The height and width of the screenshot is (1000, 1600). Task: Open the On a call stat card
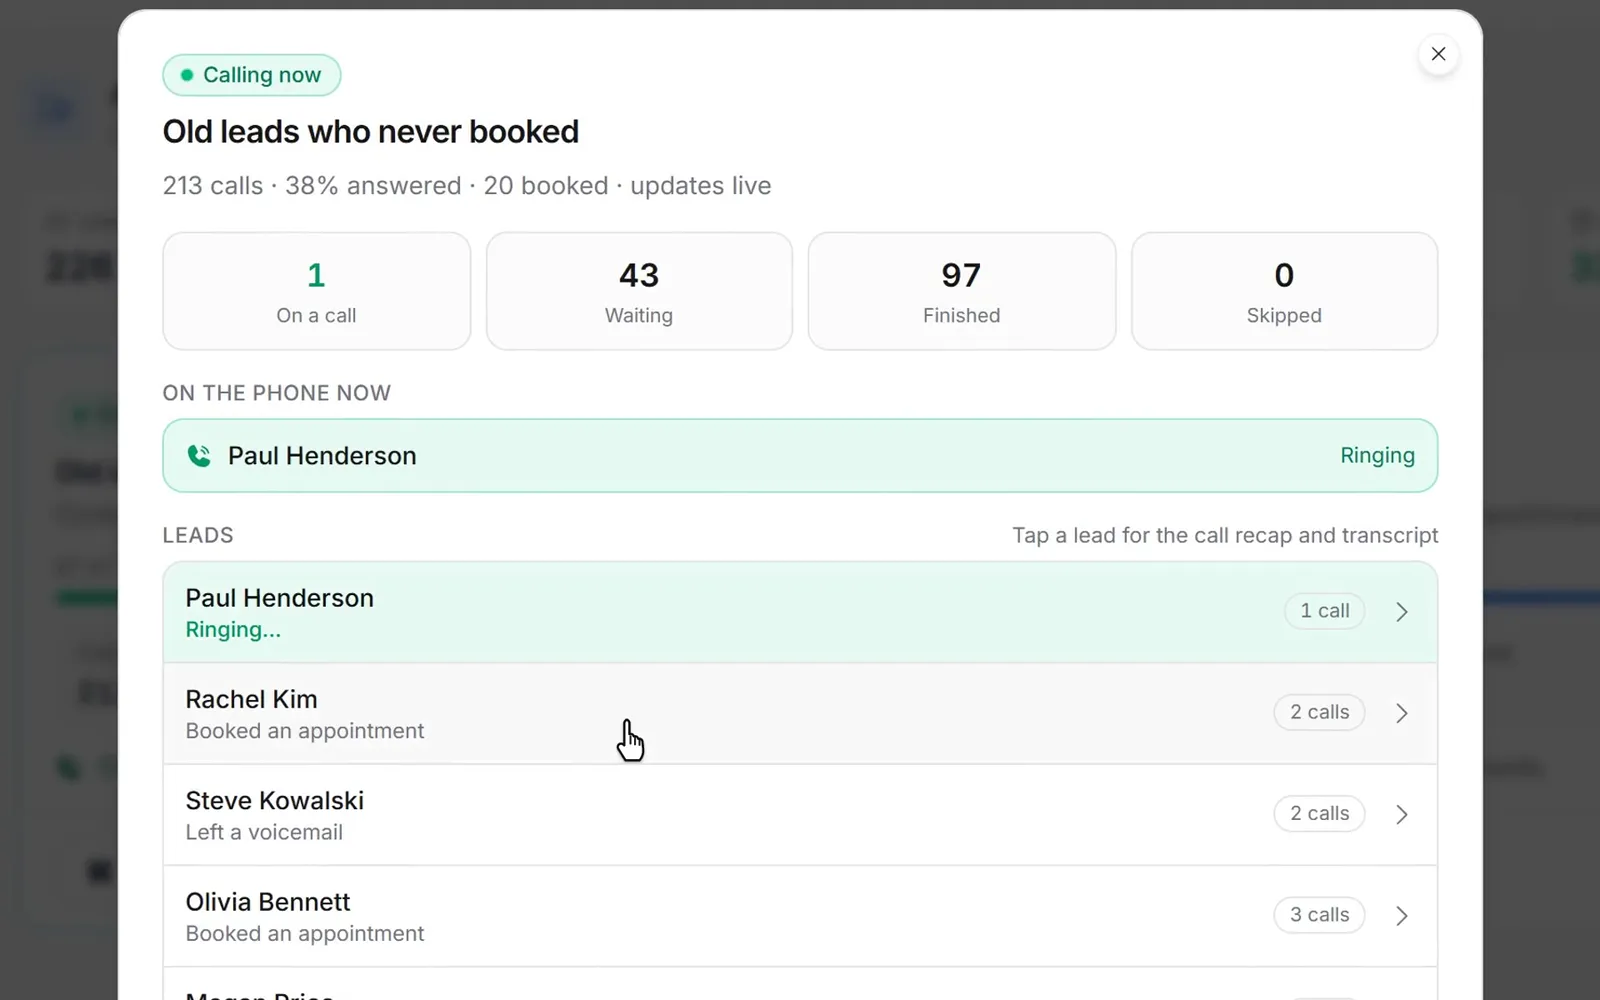tap(317, 291)
